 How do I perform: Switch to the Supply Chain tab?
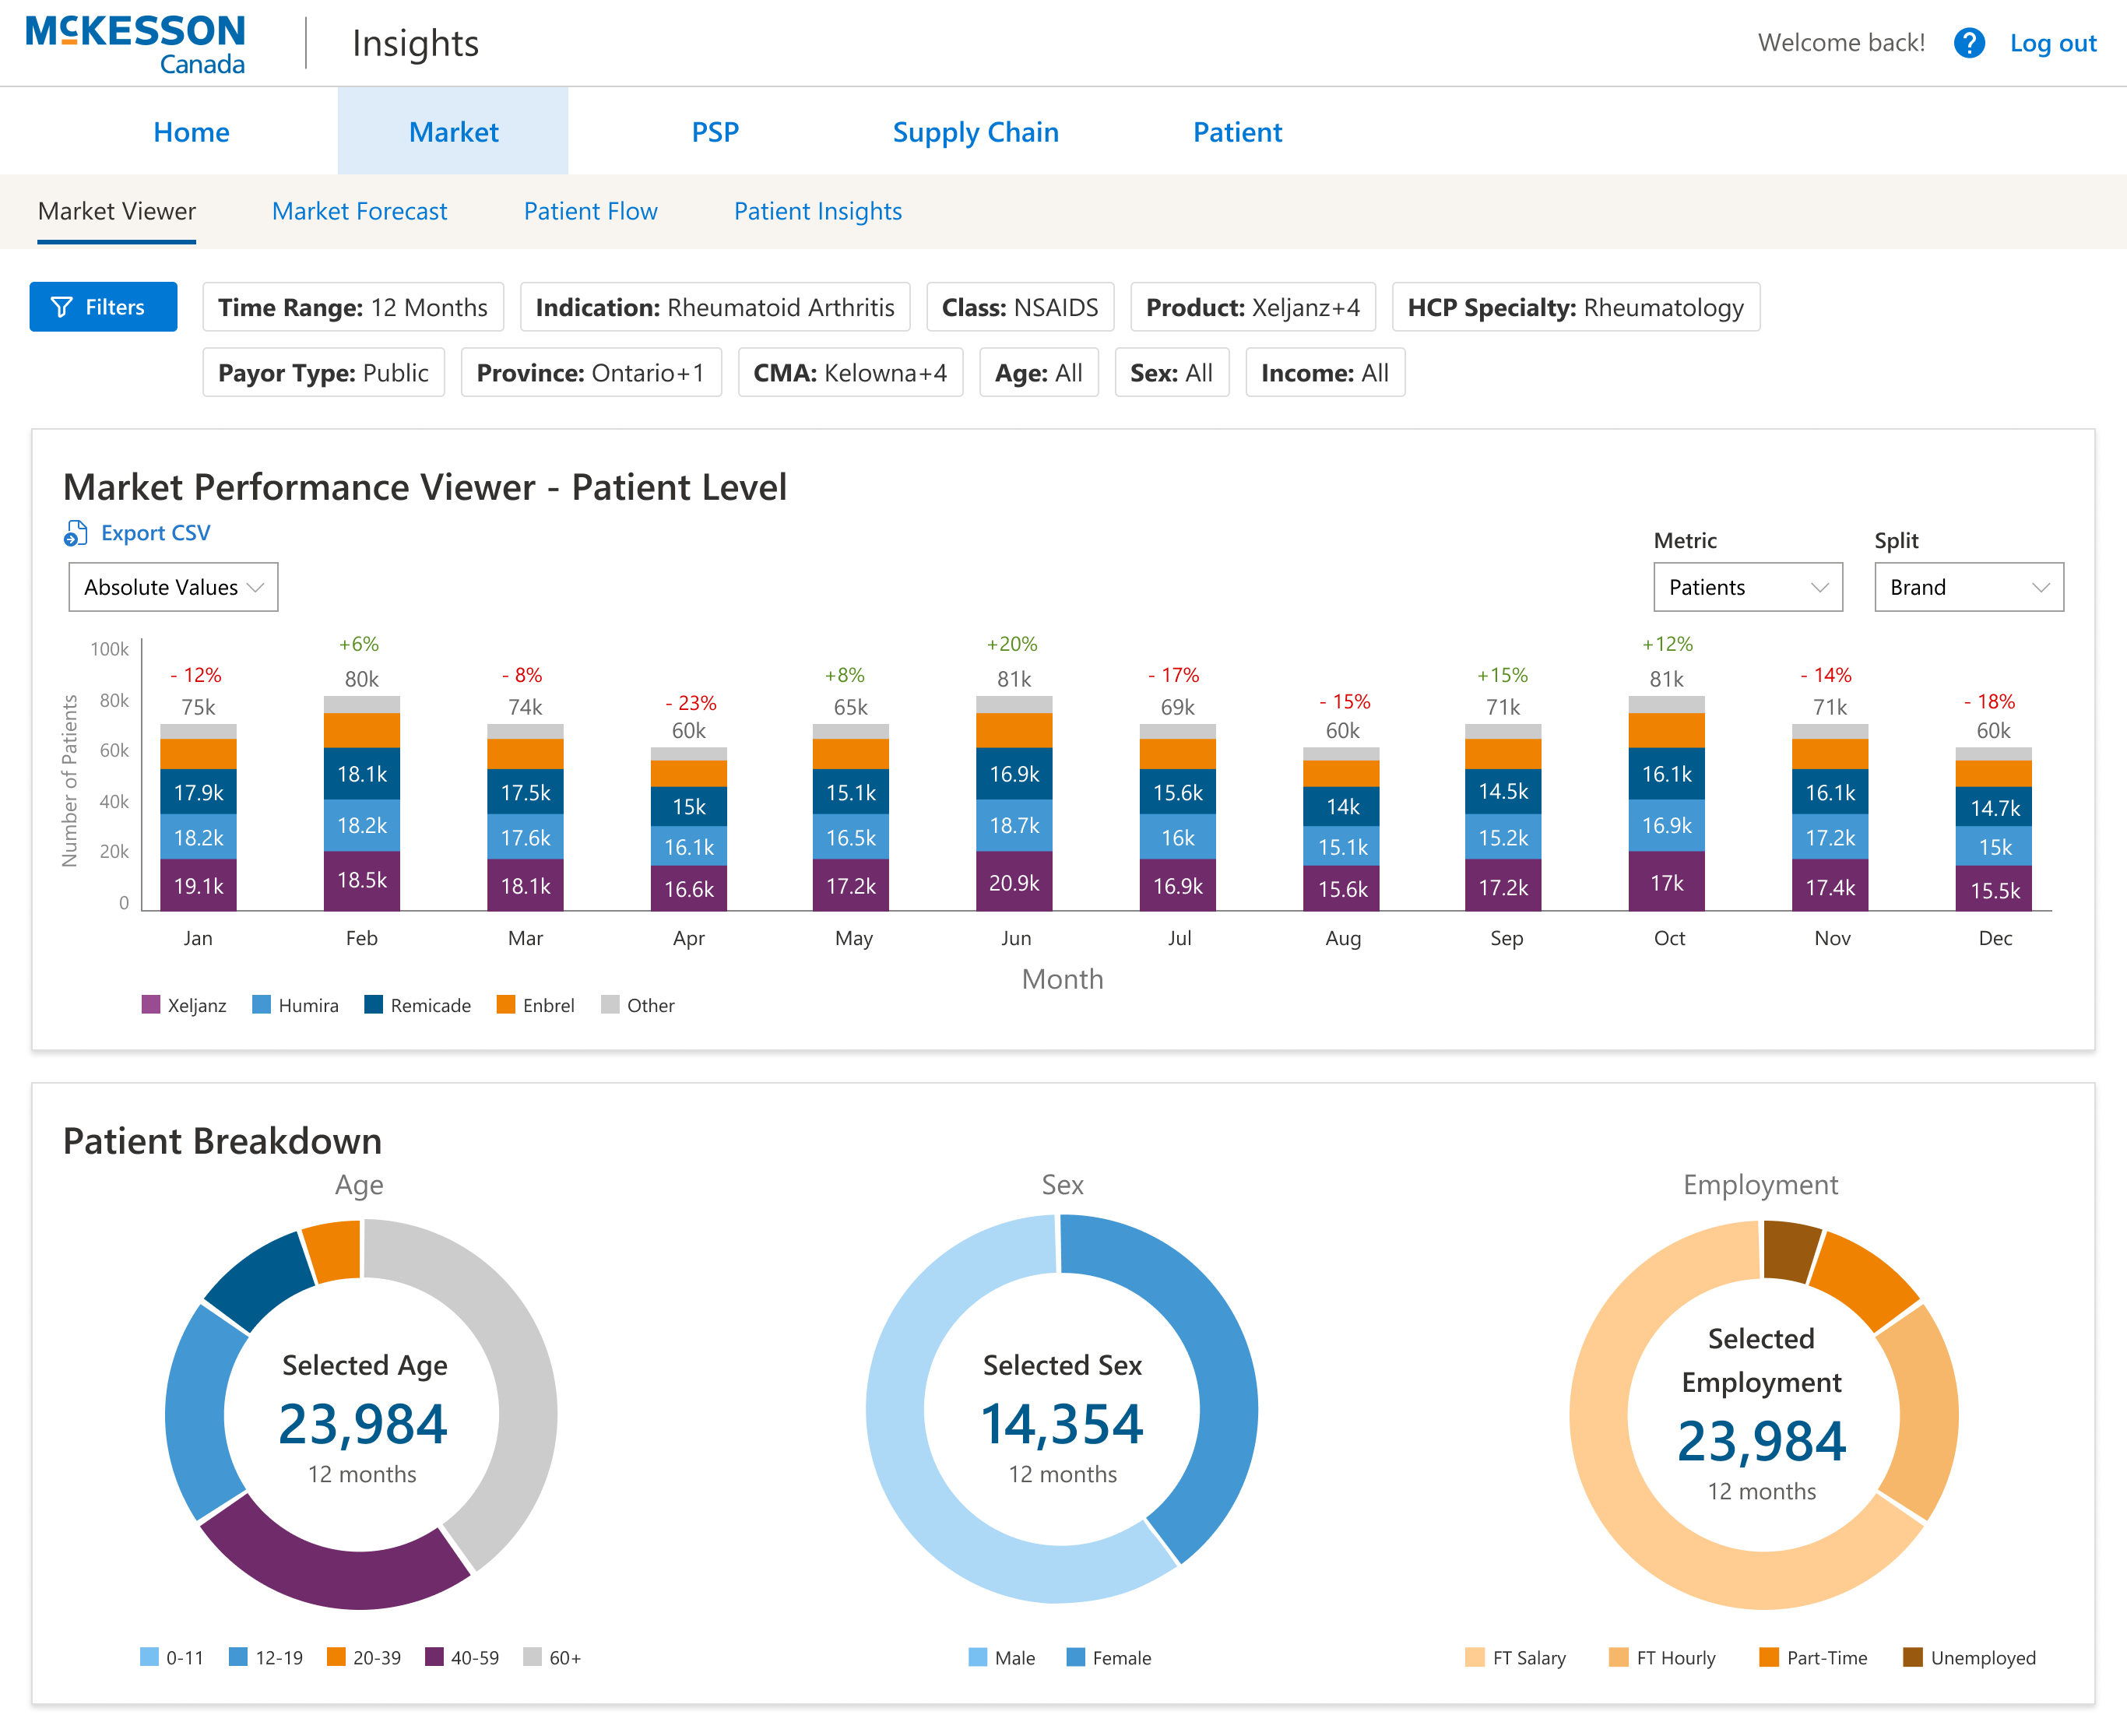975,131
